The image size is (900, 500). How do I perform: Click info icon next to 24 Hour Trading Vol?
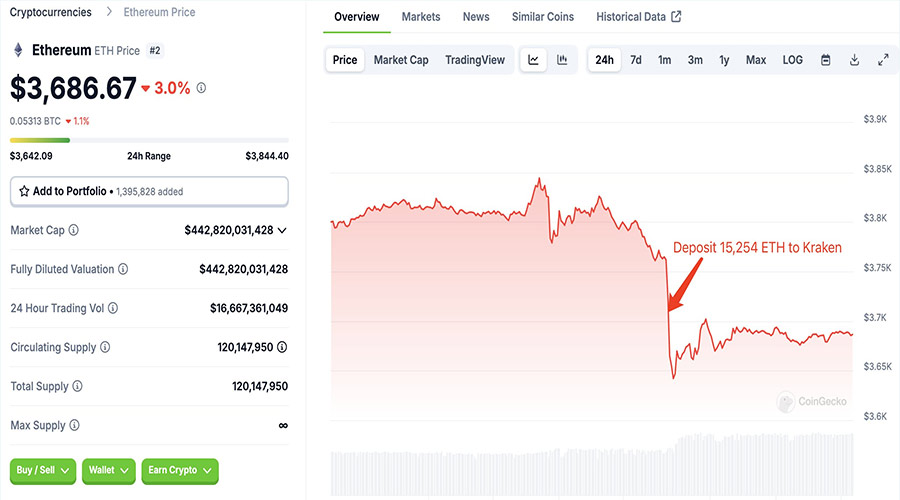113,308
